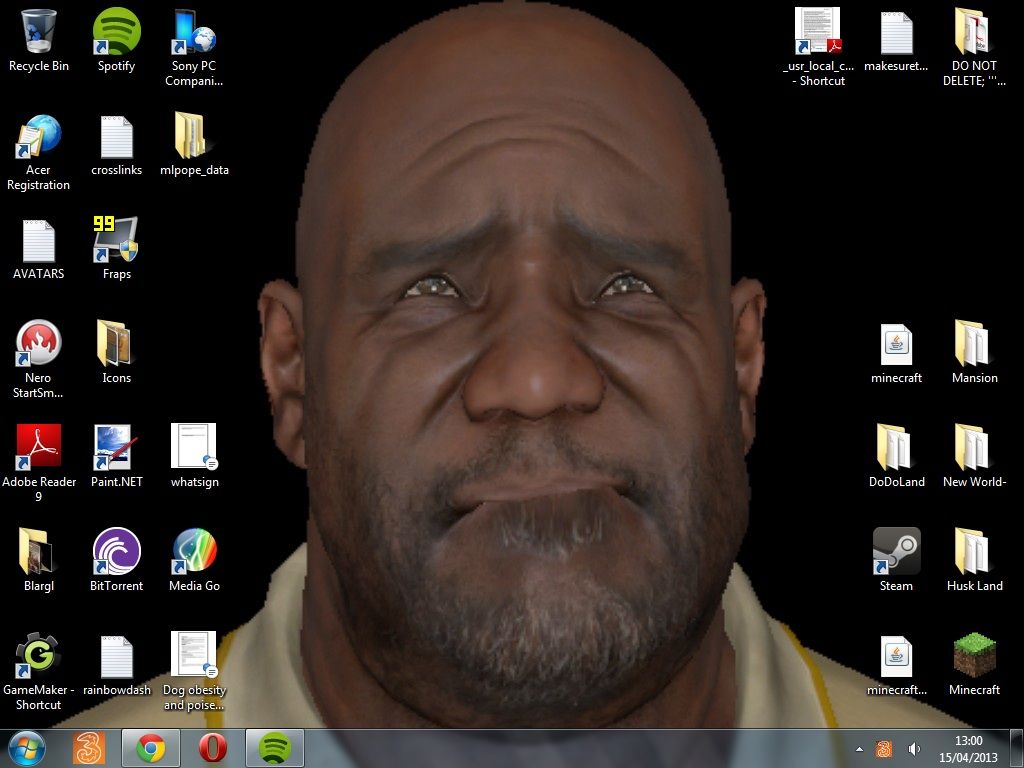
Task: Select the Nero StartSmart shortcut
Action: click(39, 360)
